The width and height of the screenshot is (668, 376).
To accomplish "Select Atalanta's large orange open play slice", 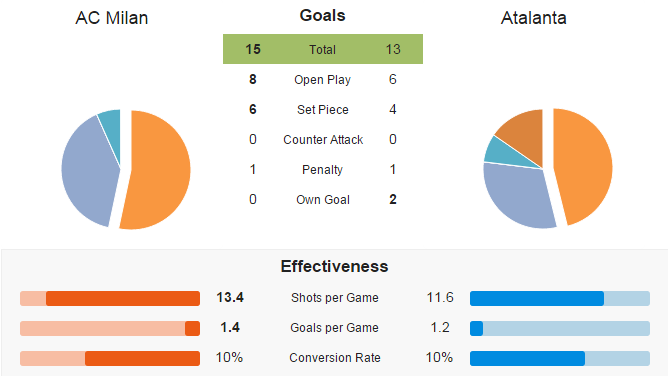I will pyautogui.click(x=586, y=166).
